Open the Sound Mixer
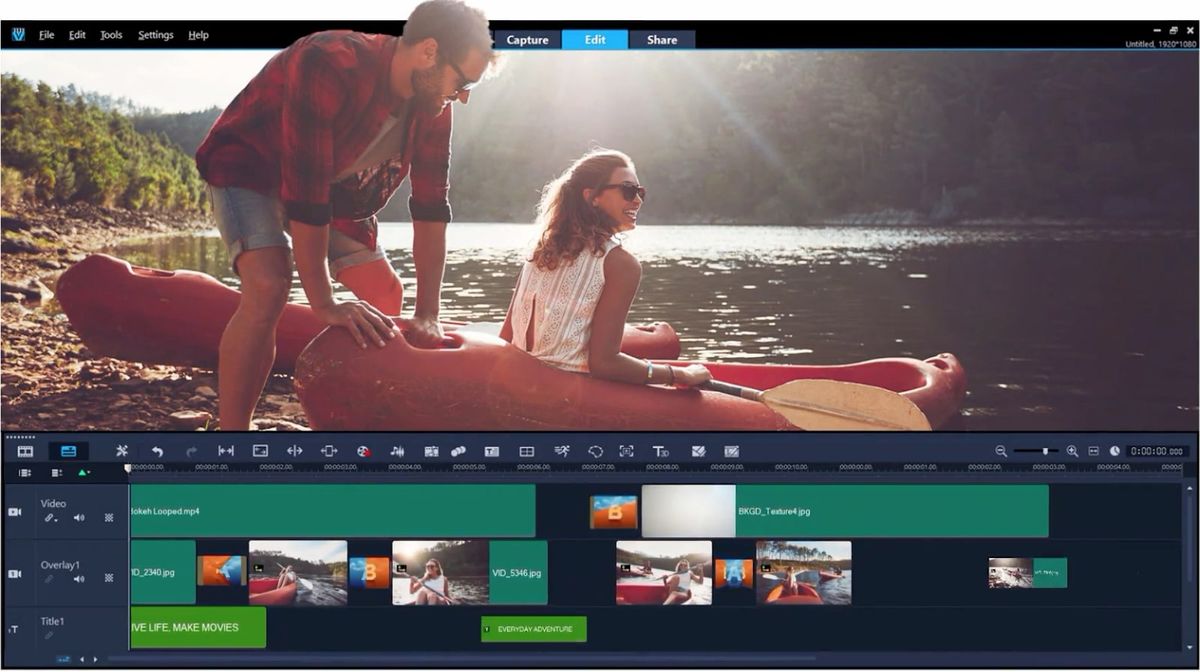1200x672 pixels. [x=397, y=452]
